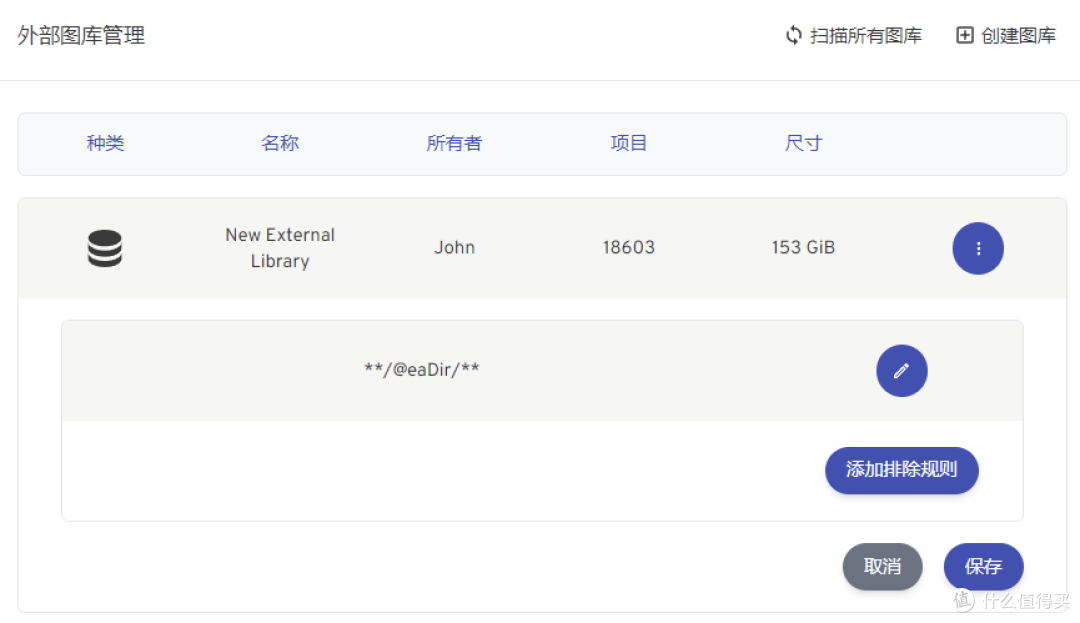
Task: Click the 项目 column header
Action: coord(628,143)
